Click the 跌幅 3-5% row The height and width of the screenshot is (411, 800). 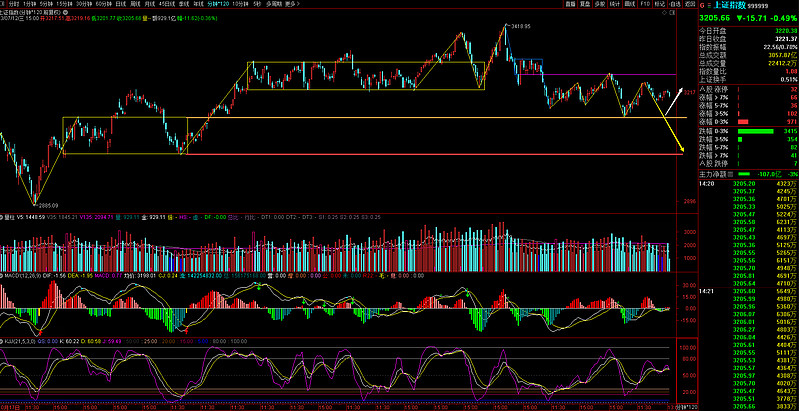(x=748, y=139)
